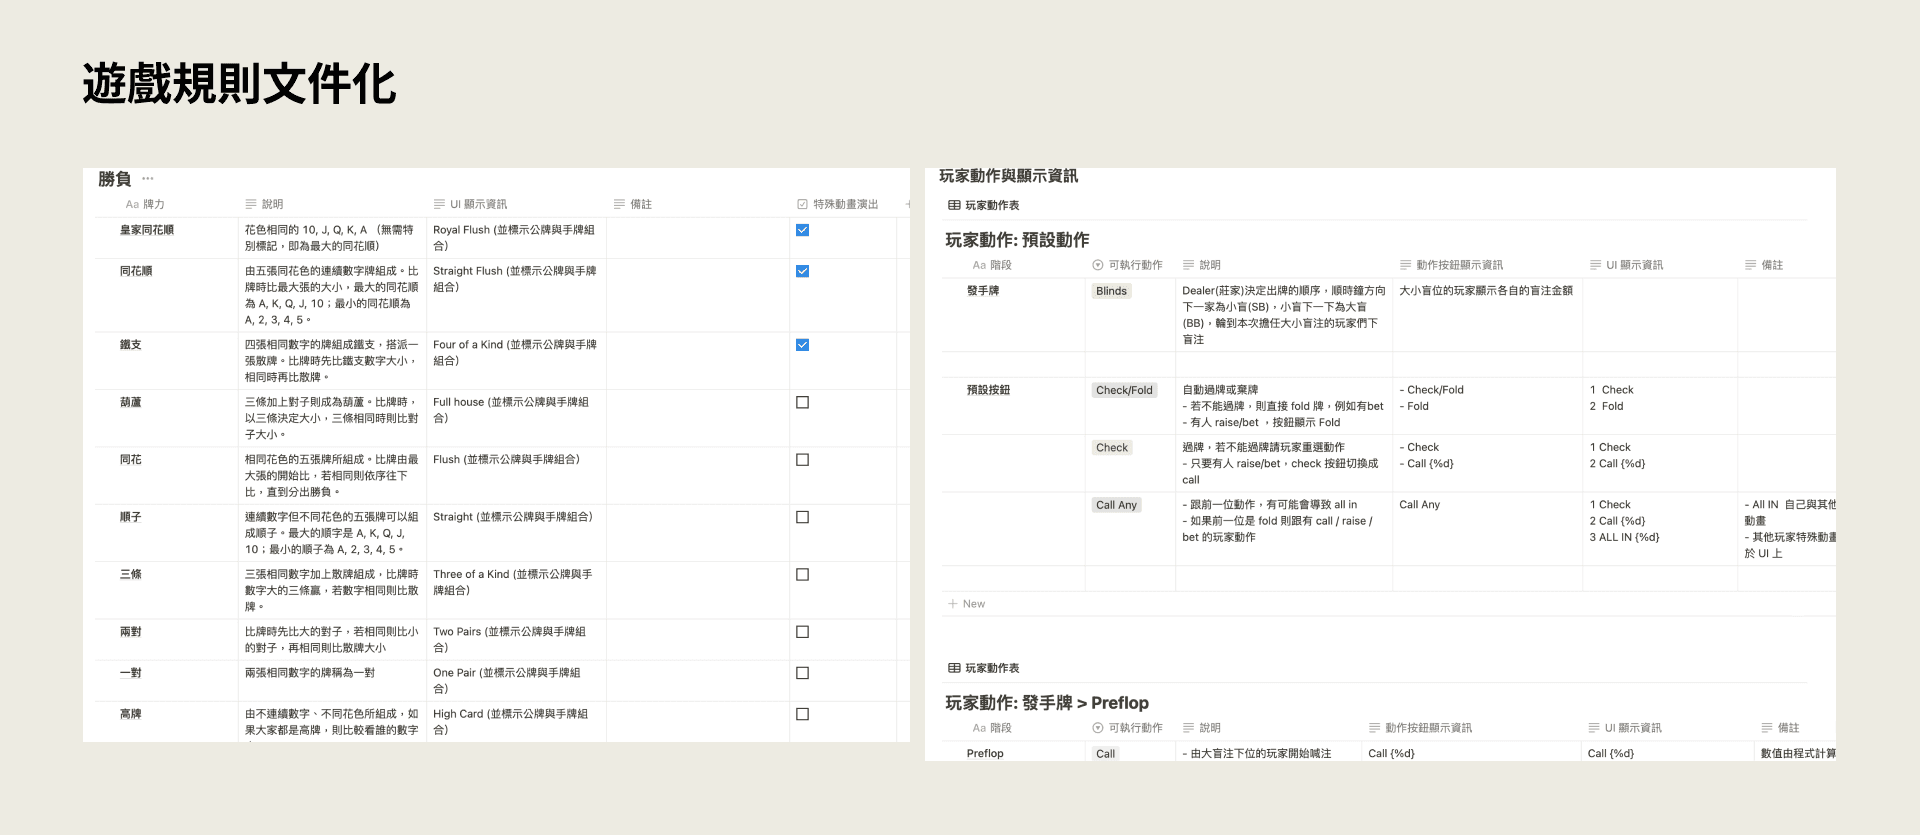This screenshot has width=1920, height=835.
Task: Click the 特殊動畫演出 checkbox column header
Action: [x=838, y=204]
